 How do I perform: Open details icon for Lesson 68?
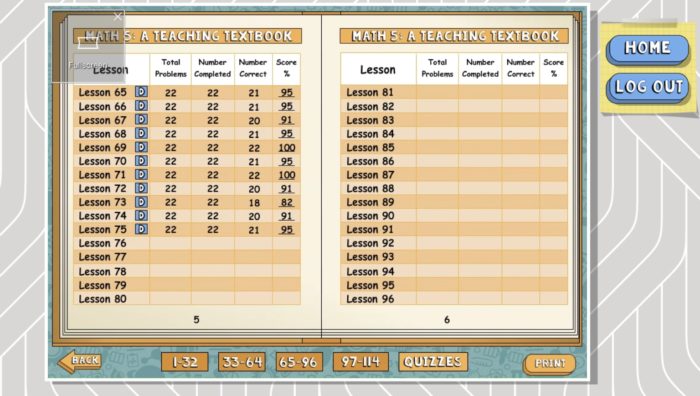[141, 133]
